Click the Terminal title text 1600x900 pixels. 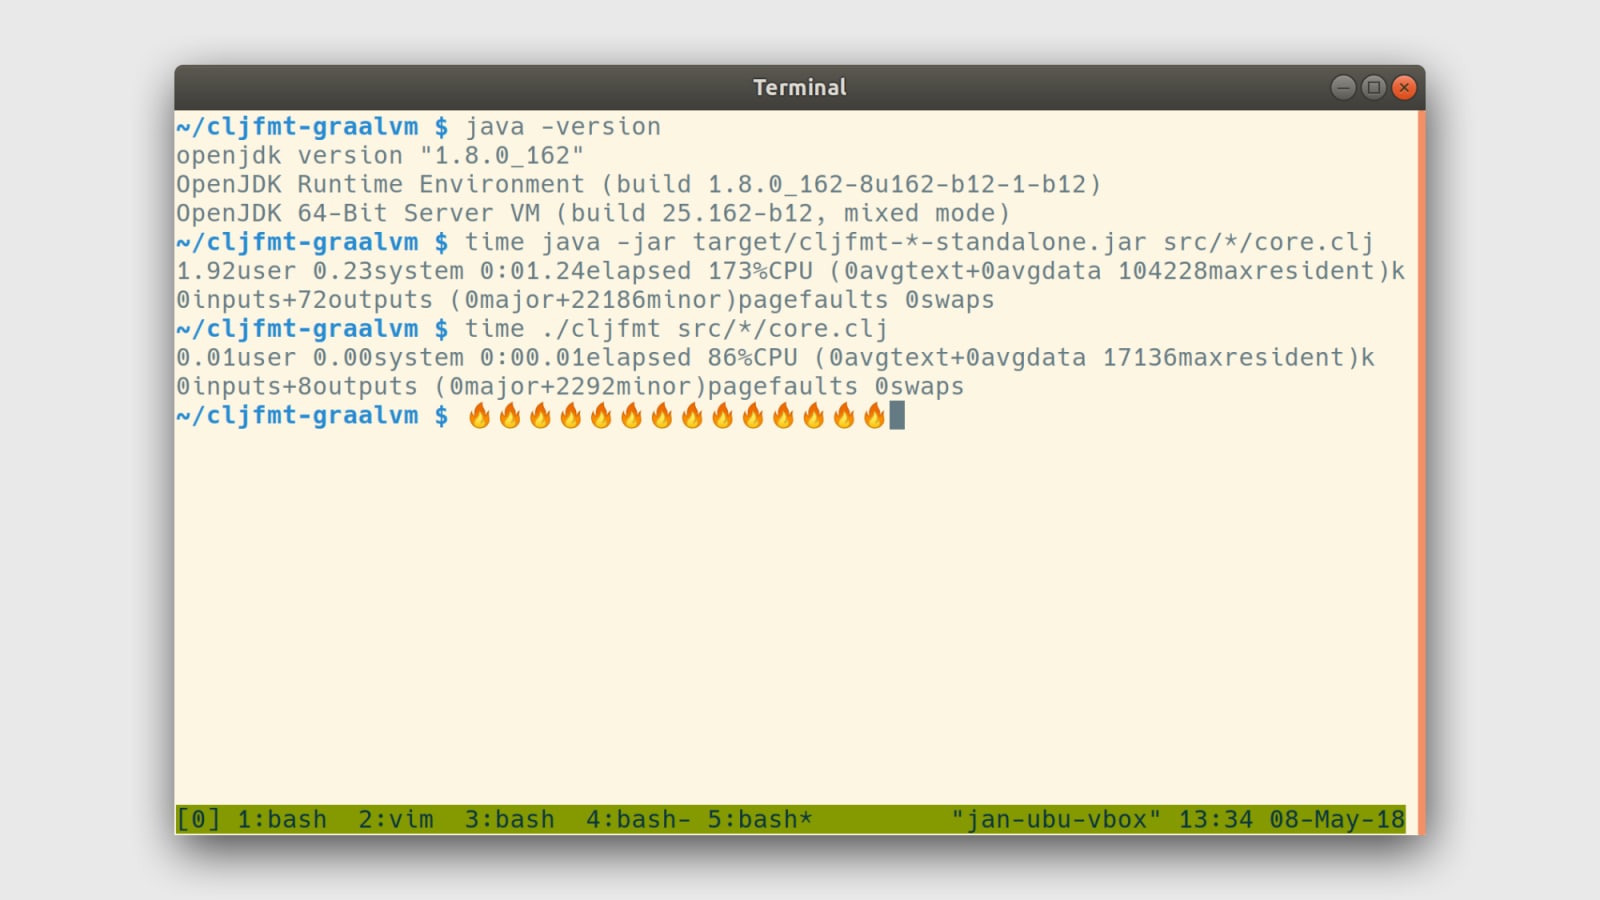click(x=800, y=88)
